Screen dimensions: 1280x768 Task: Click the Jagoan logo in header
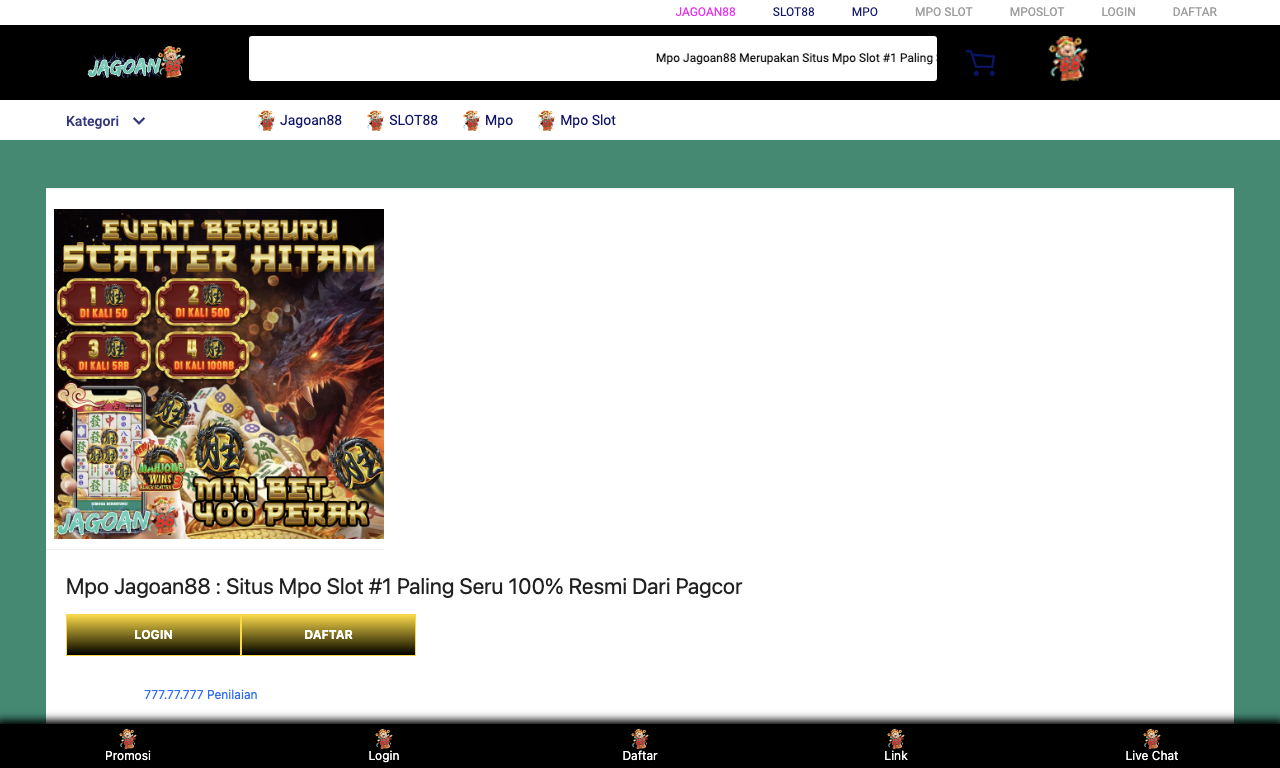click(x=136, y=63)
